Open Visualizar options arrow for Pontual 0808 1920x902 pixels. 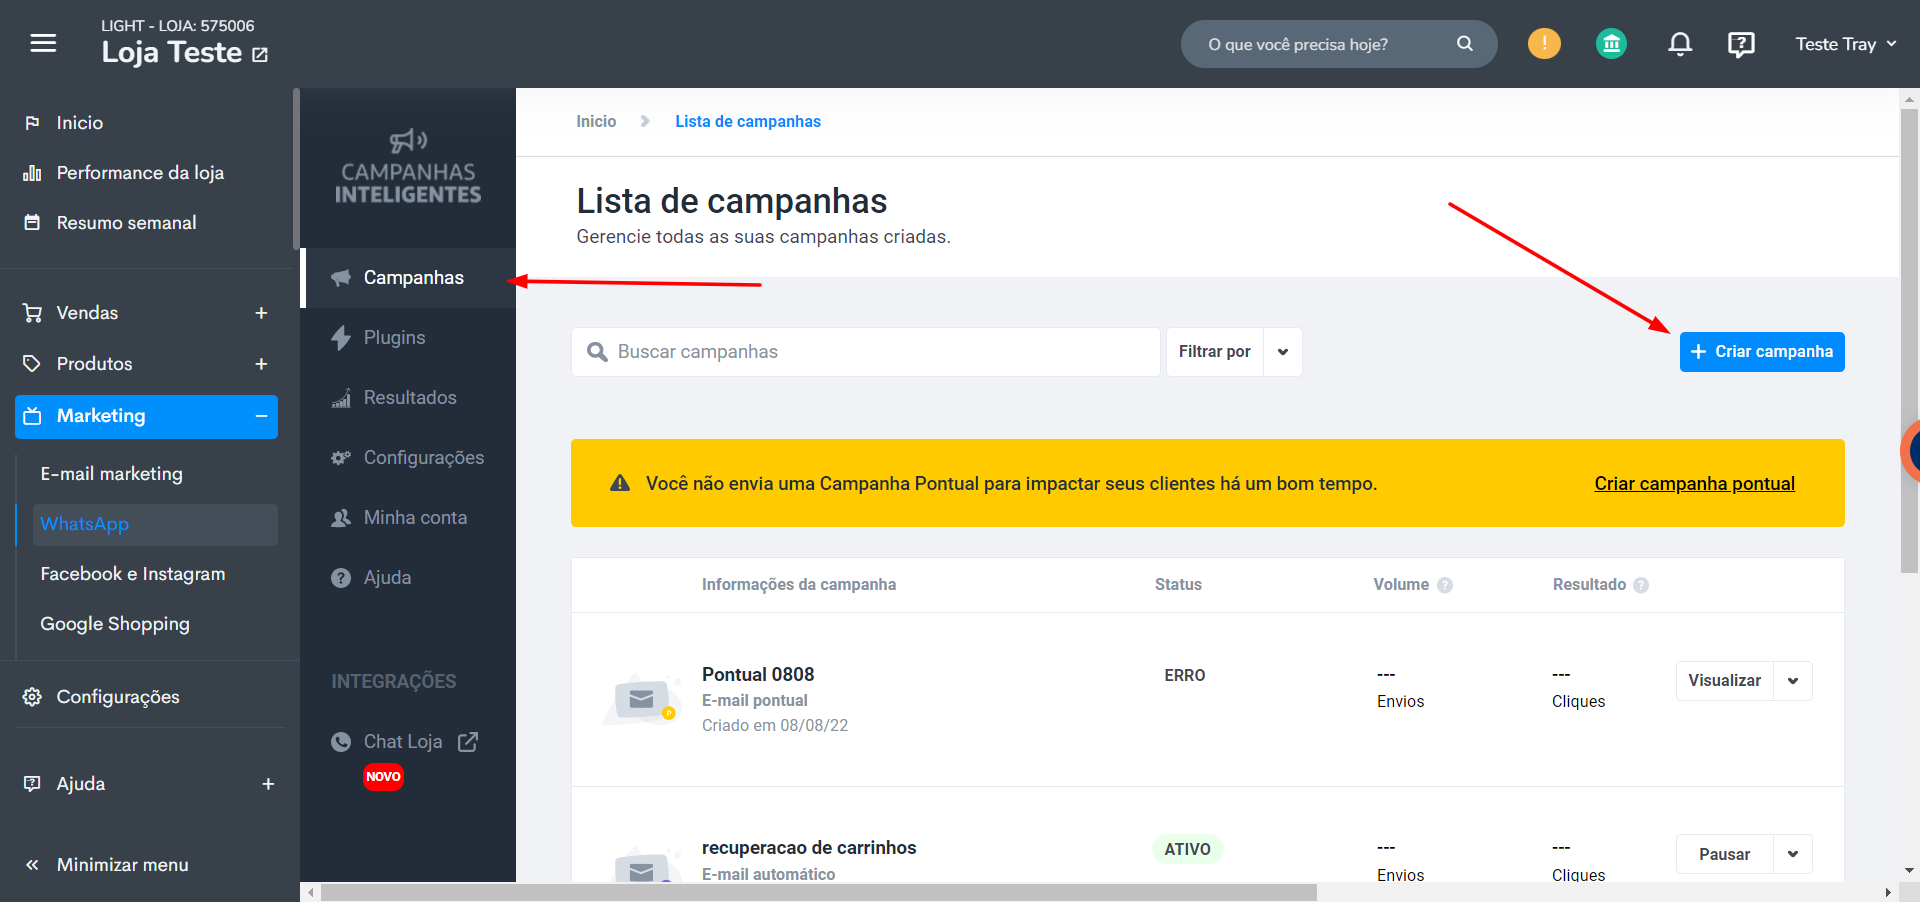click(1793, 681)
